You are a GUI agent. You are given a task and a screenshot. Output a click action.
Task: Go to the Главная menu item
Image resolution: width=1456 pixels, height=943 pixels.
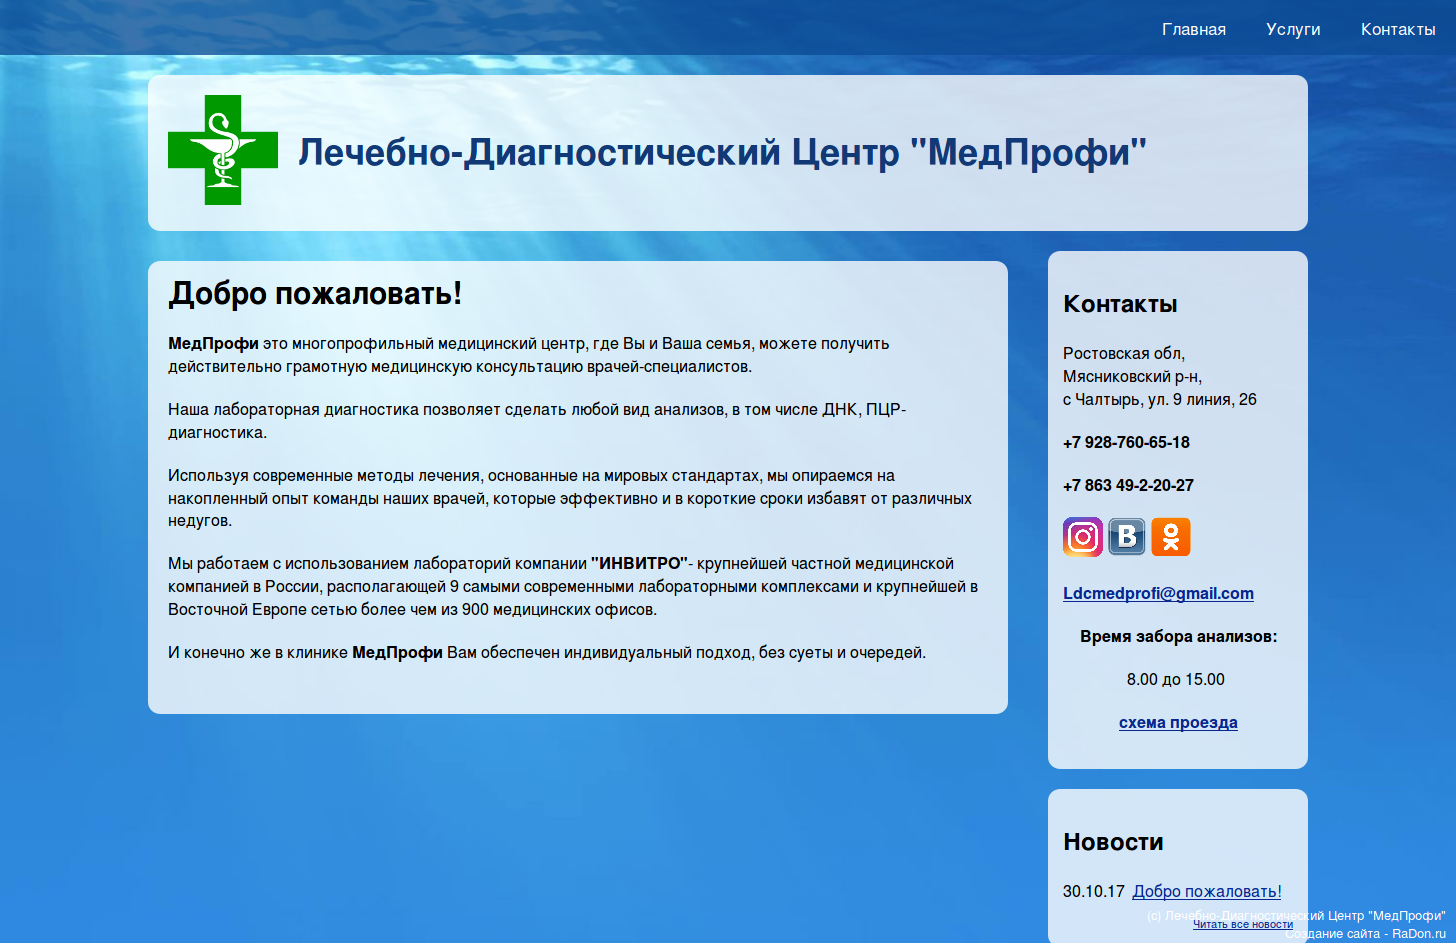1194,29
